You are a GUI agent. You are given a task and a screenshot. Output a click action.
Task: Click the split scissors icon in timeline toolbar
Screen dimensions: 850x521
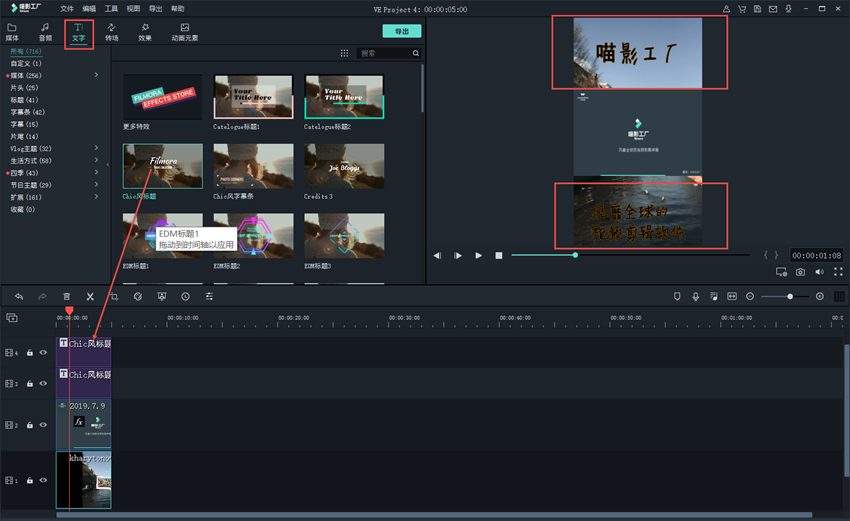pyautogui.click(x=90, y=296)
